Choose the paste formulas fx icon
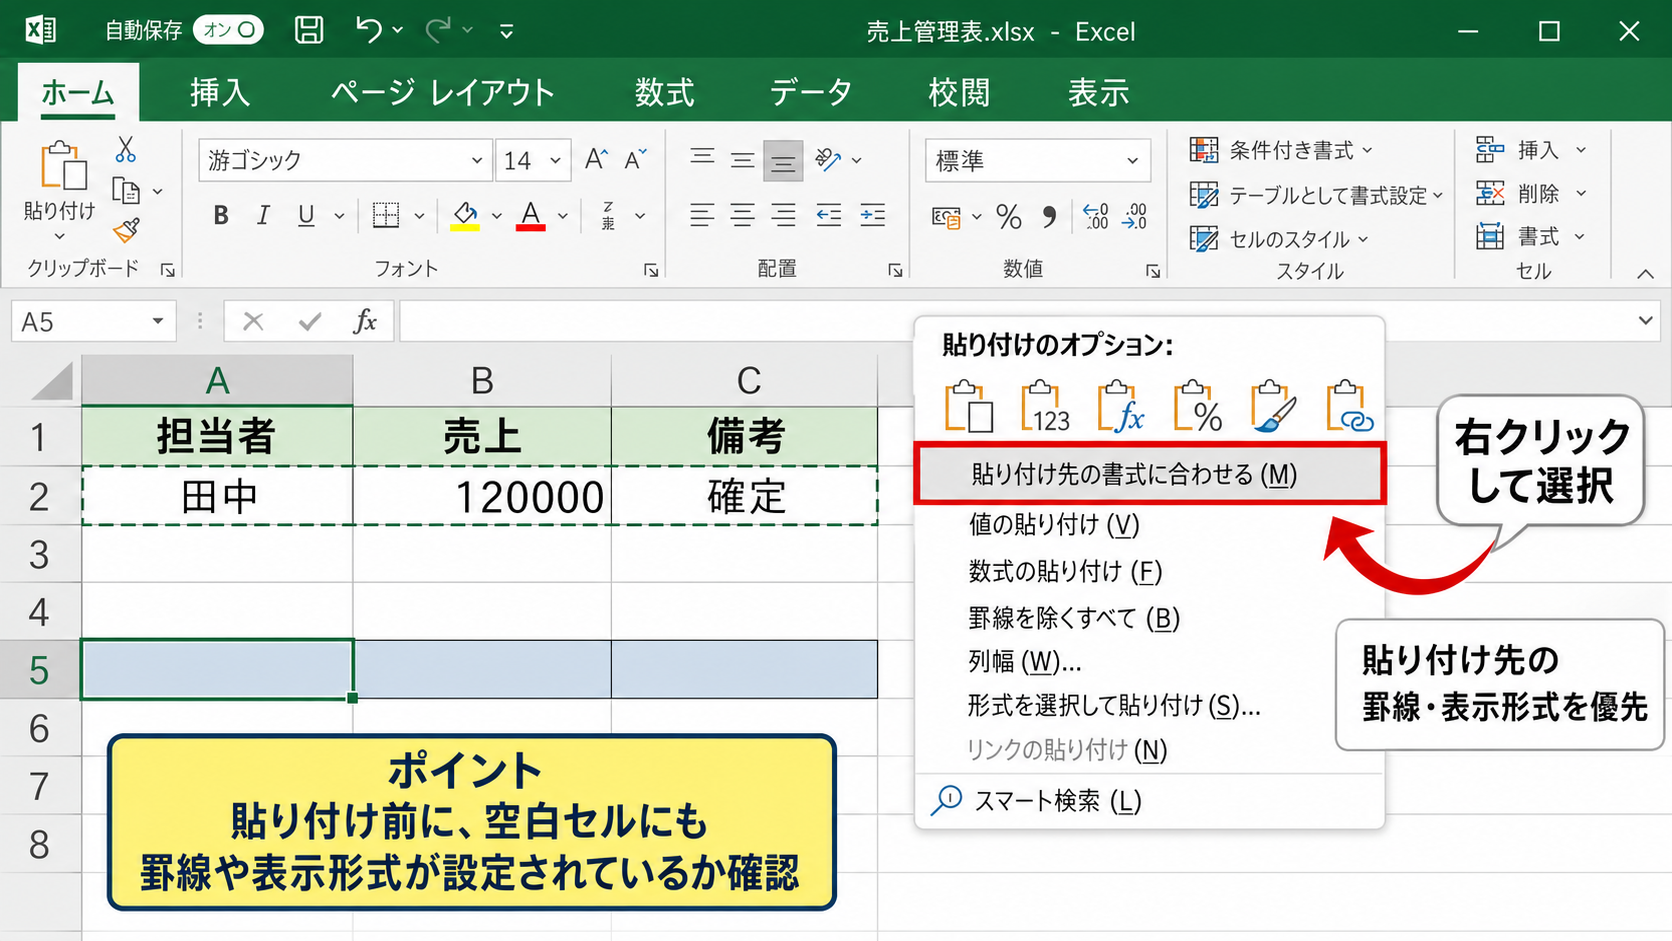 click(x=1121, y=407)
